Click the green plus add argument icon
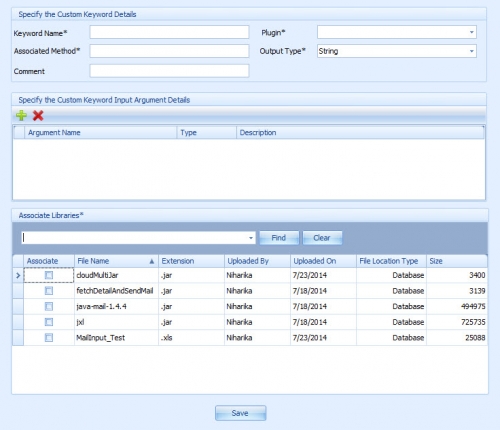The image size is (500, 430). coord(21,115)
